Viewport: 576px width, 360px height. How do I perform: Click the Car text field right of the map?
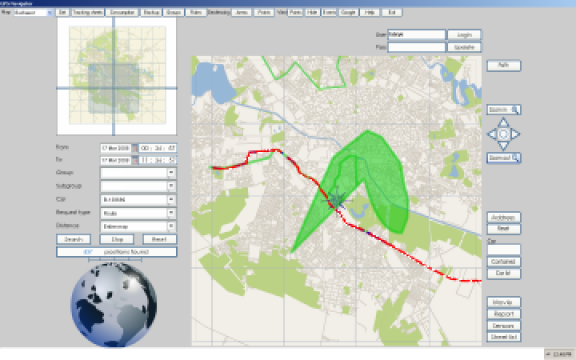click(504, 250)
